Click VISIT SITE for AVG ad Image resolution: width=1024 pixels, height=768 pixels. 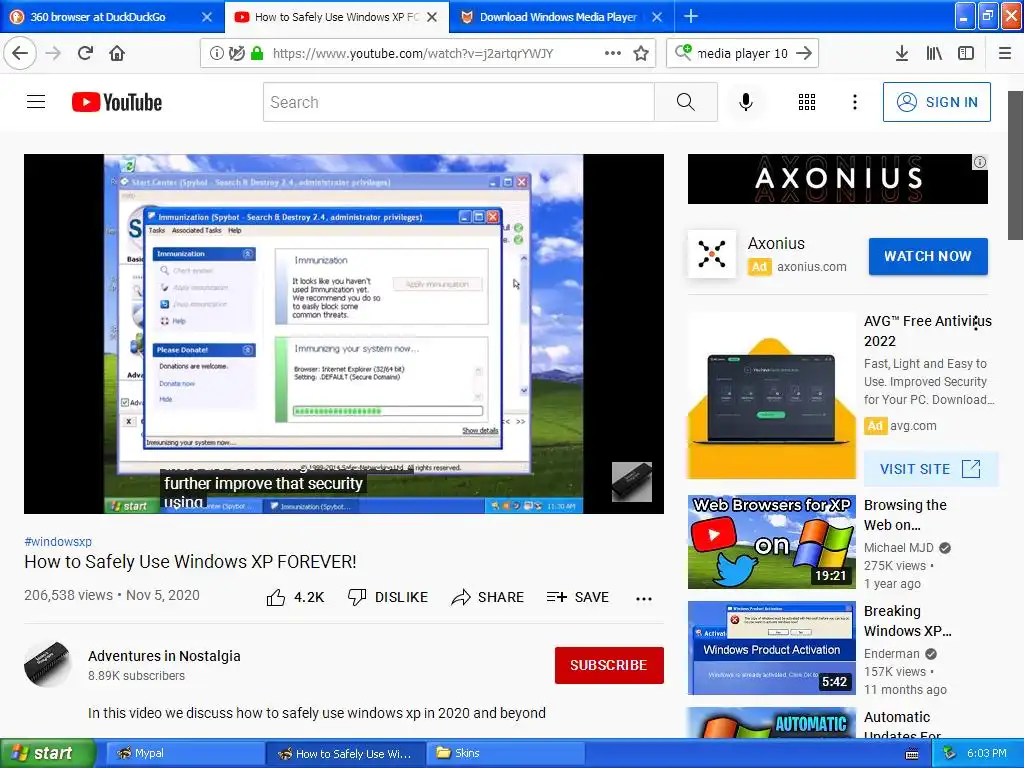[931, 469]
